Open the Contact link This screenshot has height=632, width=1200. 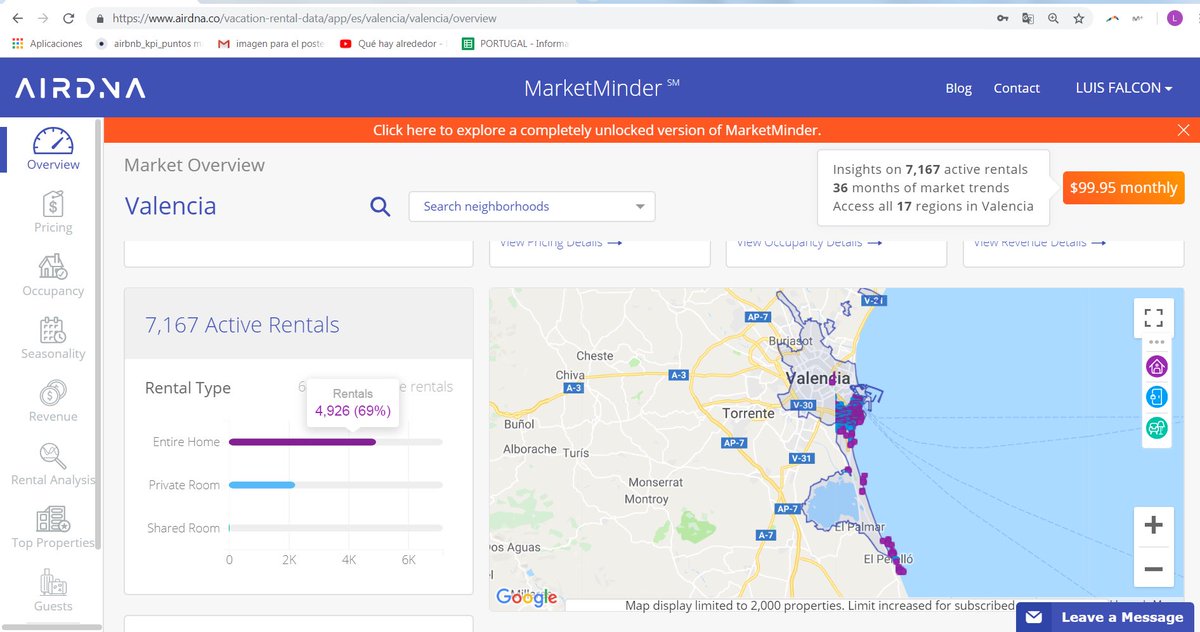pyautogui.click(x=1016, y=88)
